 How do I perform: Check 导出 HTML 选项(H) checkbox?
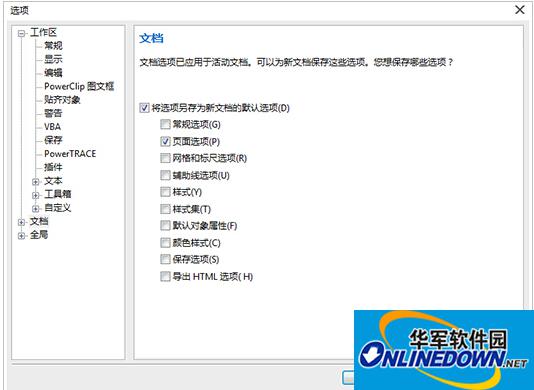coord(165,276)
